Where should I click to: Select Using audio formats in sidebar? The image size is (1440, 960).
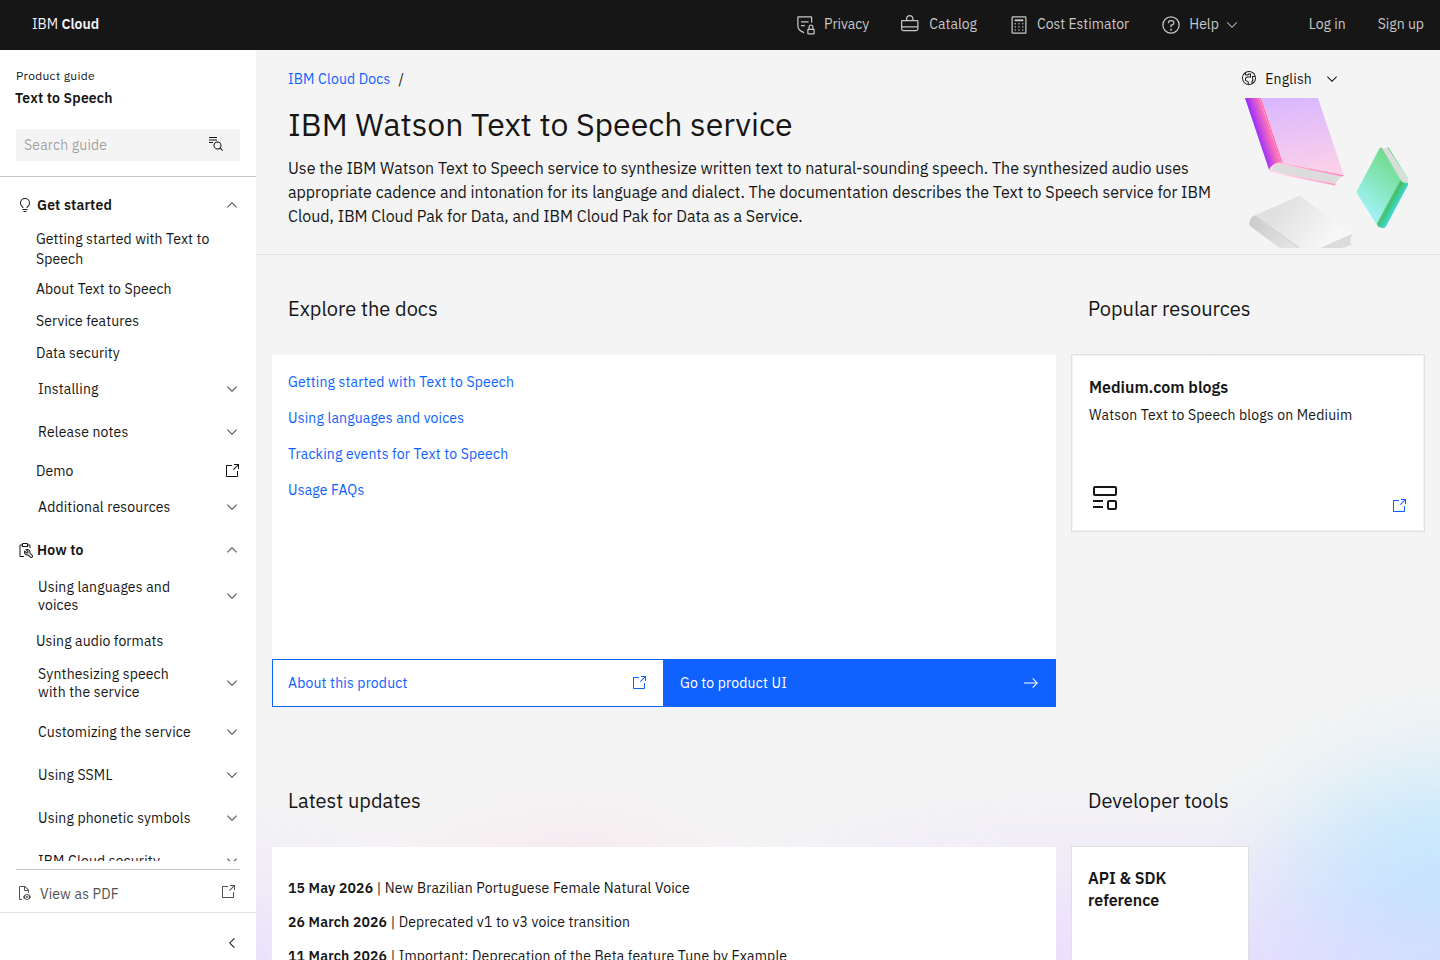[100, 641]
